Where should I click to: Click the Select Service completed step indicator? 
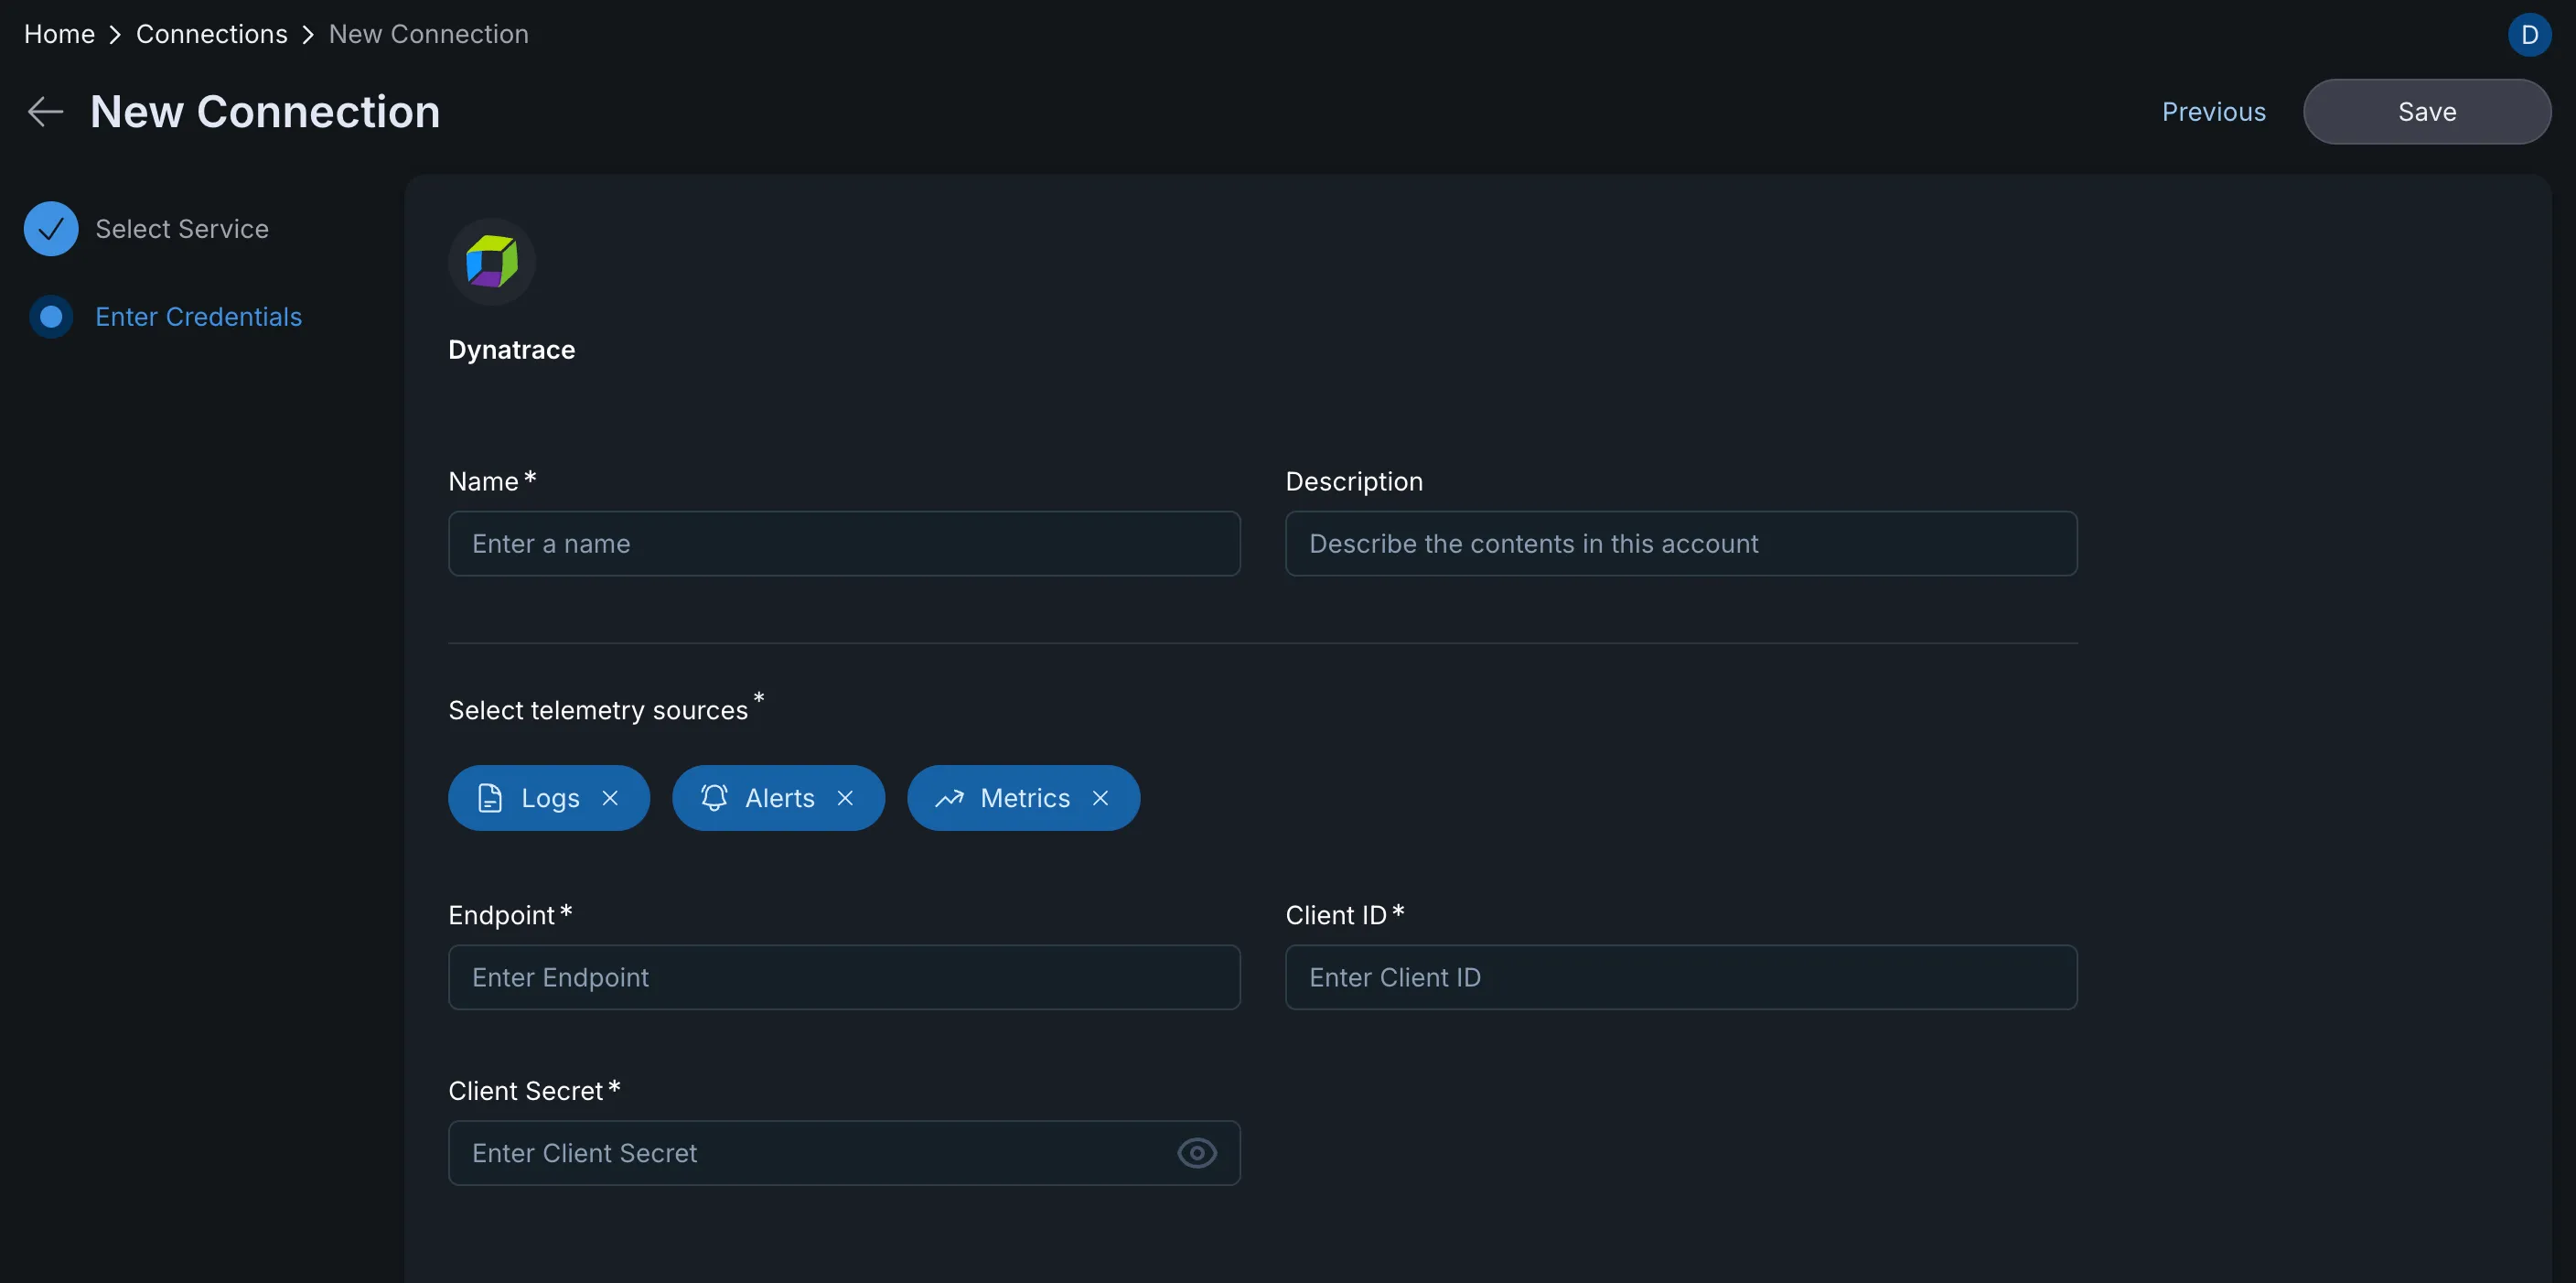(50, 228)
